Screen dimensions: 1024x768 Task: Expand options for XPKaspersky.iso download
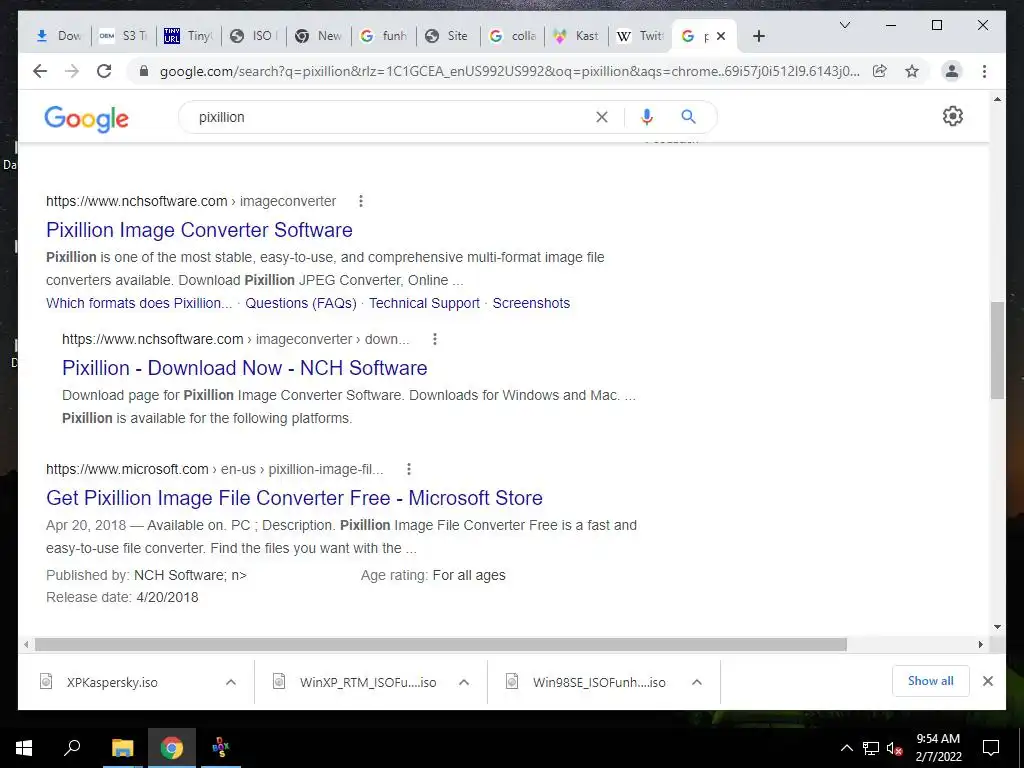click(231, 682)
